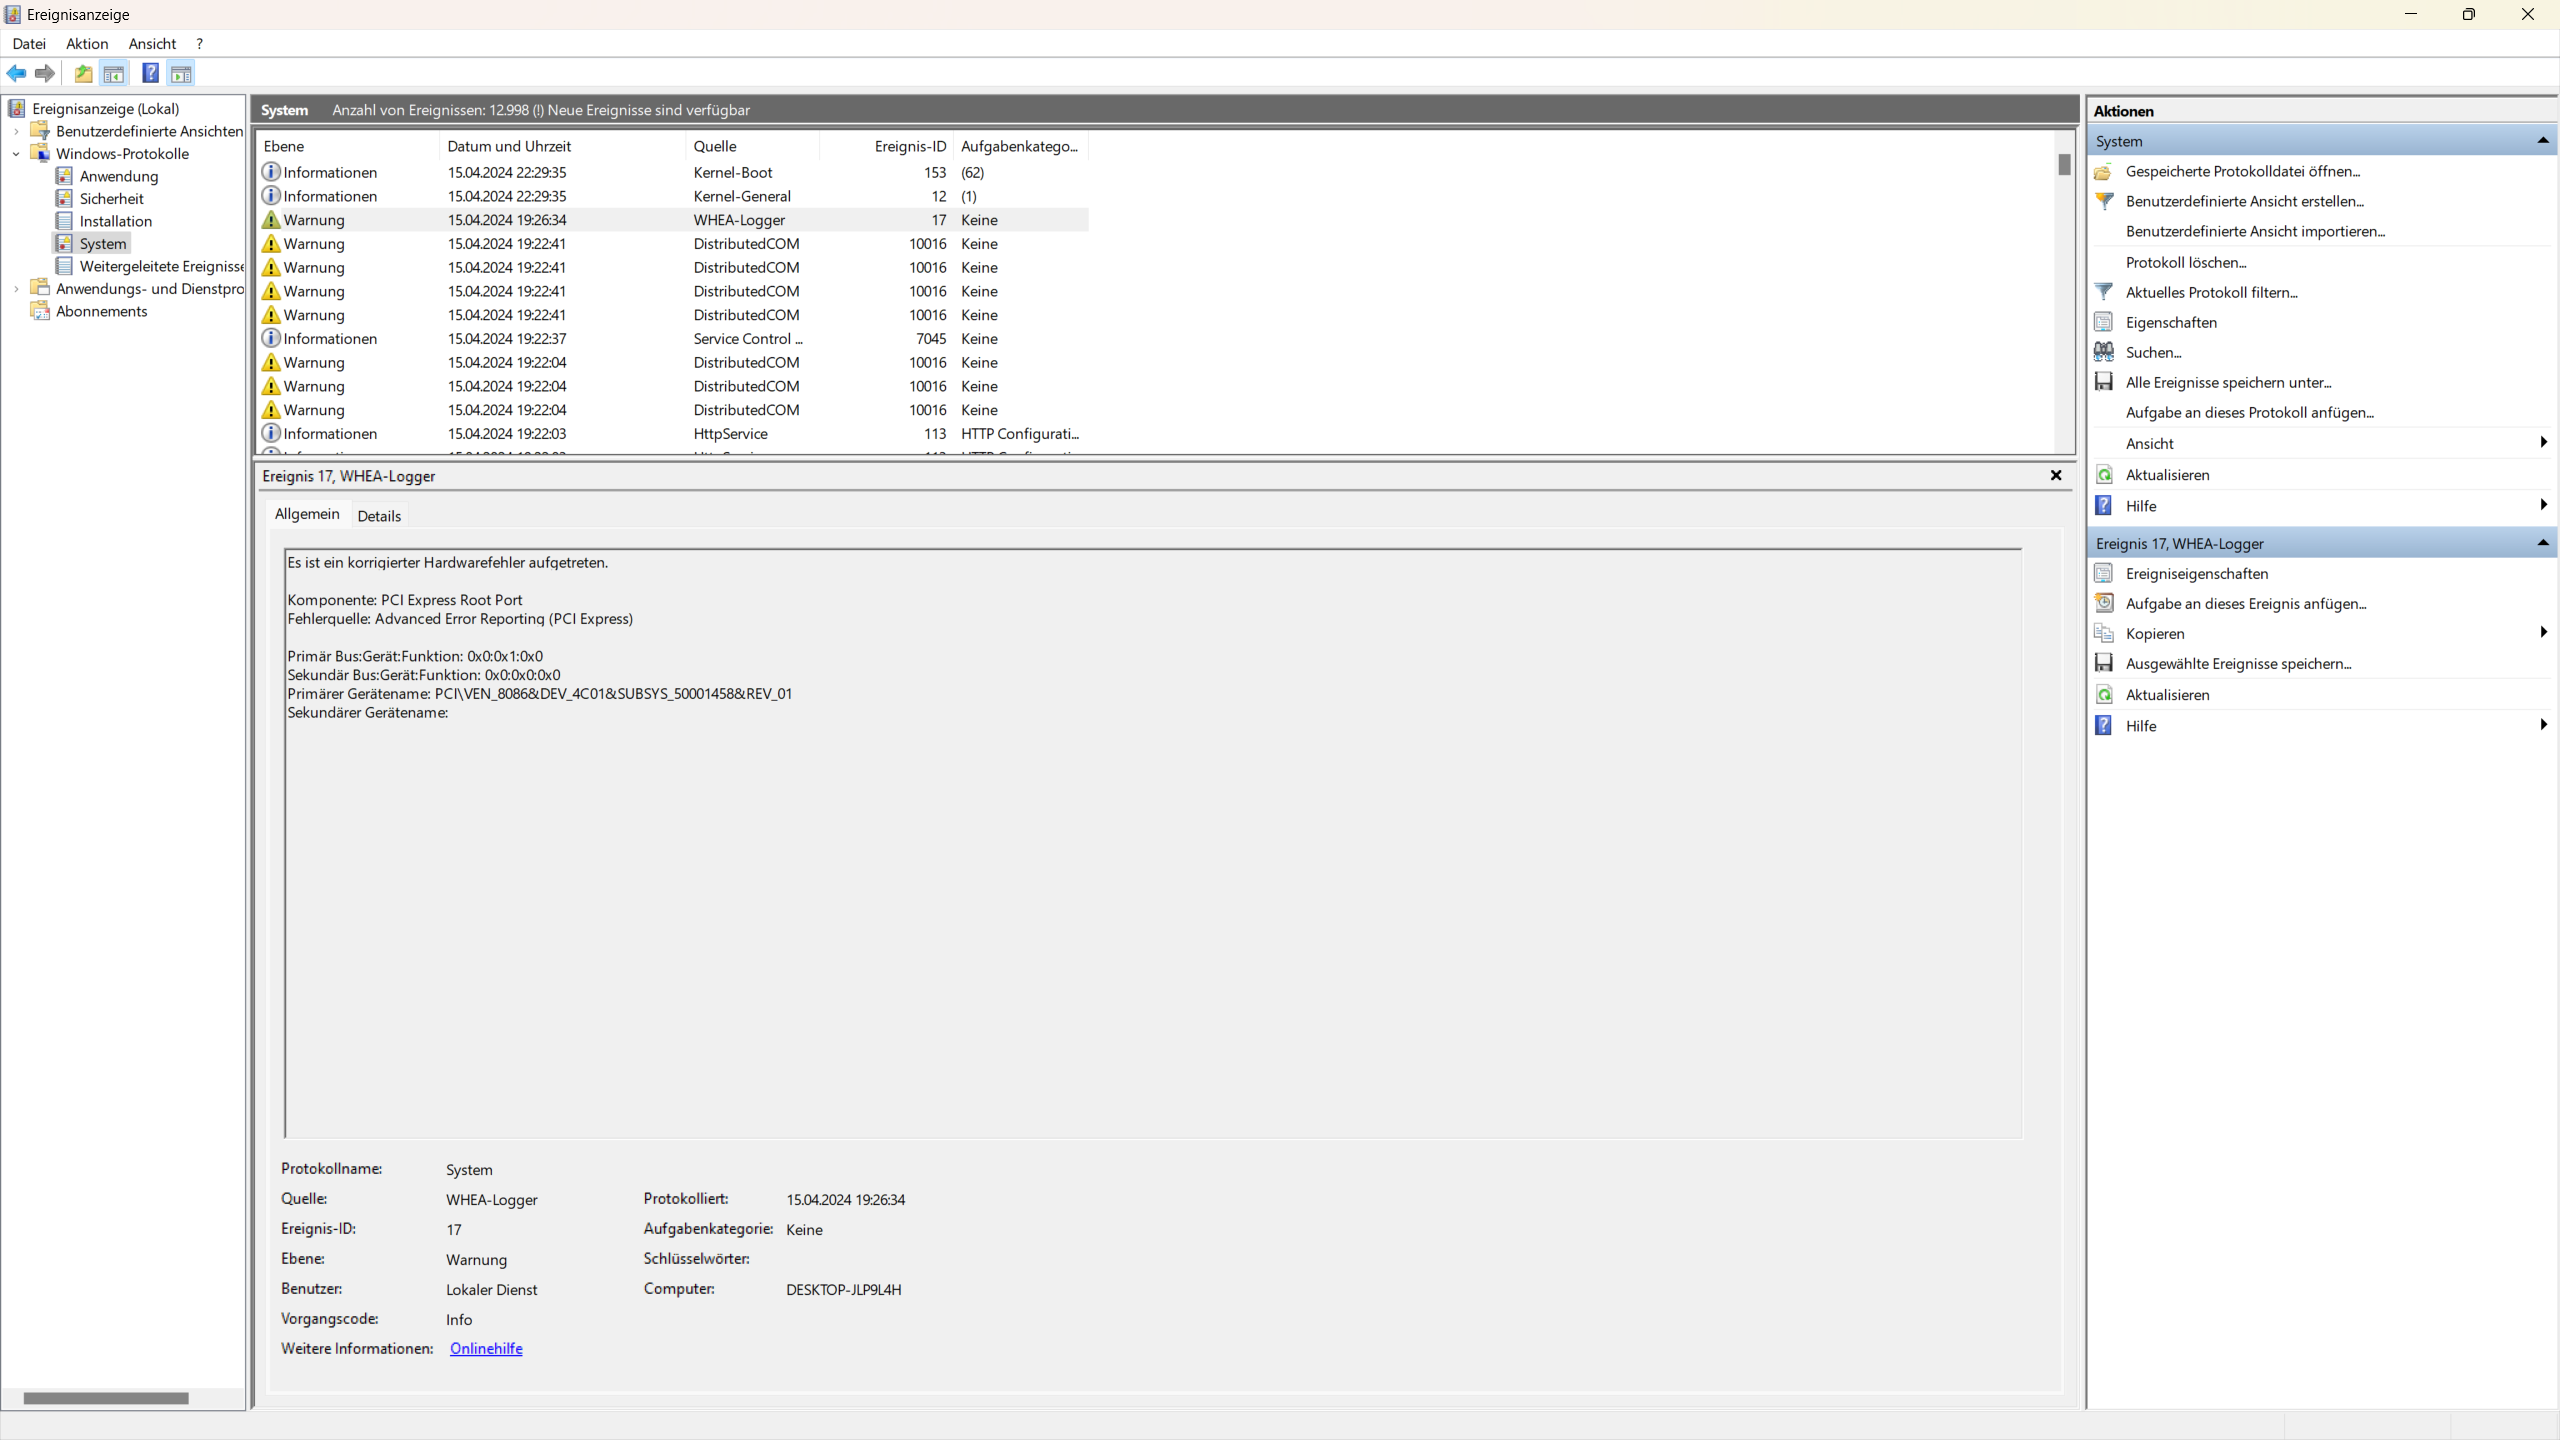The width and height of the screenshot is (2560, 1440).
Task: Switch to the Details tab
Action: [379, 516]
